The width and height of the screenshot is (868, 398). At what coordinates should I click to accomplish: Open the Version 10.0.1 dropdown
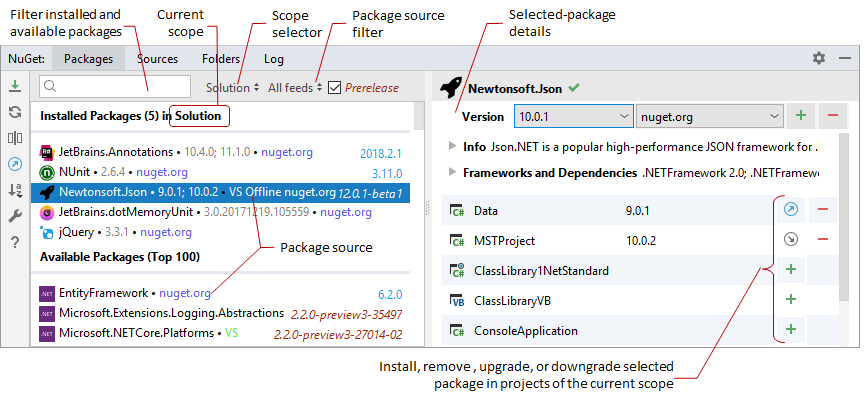click(574, 117)
